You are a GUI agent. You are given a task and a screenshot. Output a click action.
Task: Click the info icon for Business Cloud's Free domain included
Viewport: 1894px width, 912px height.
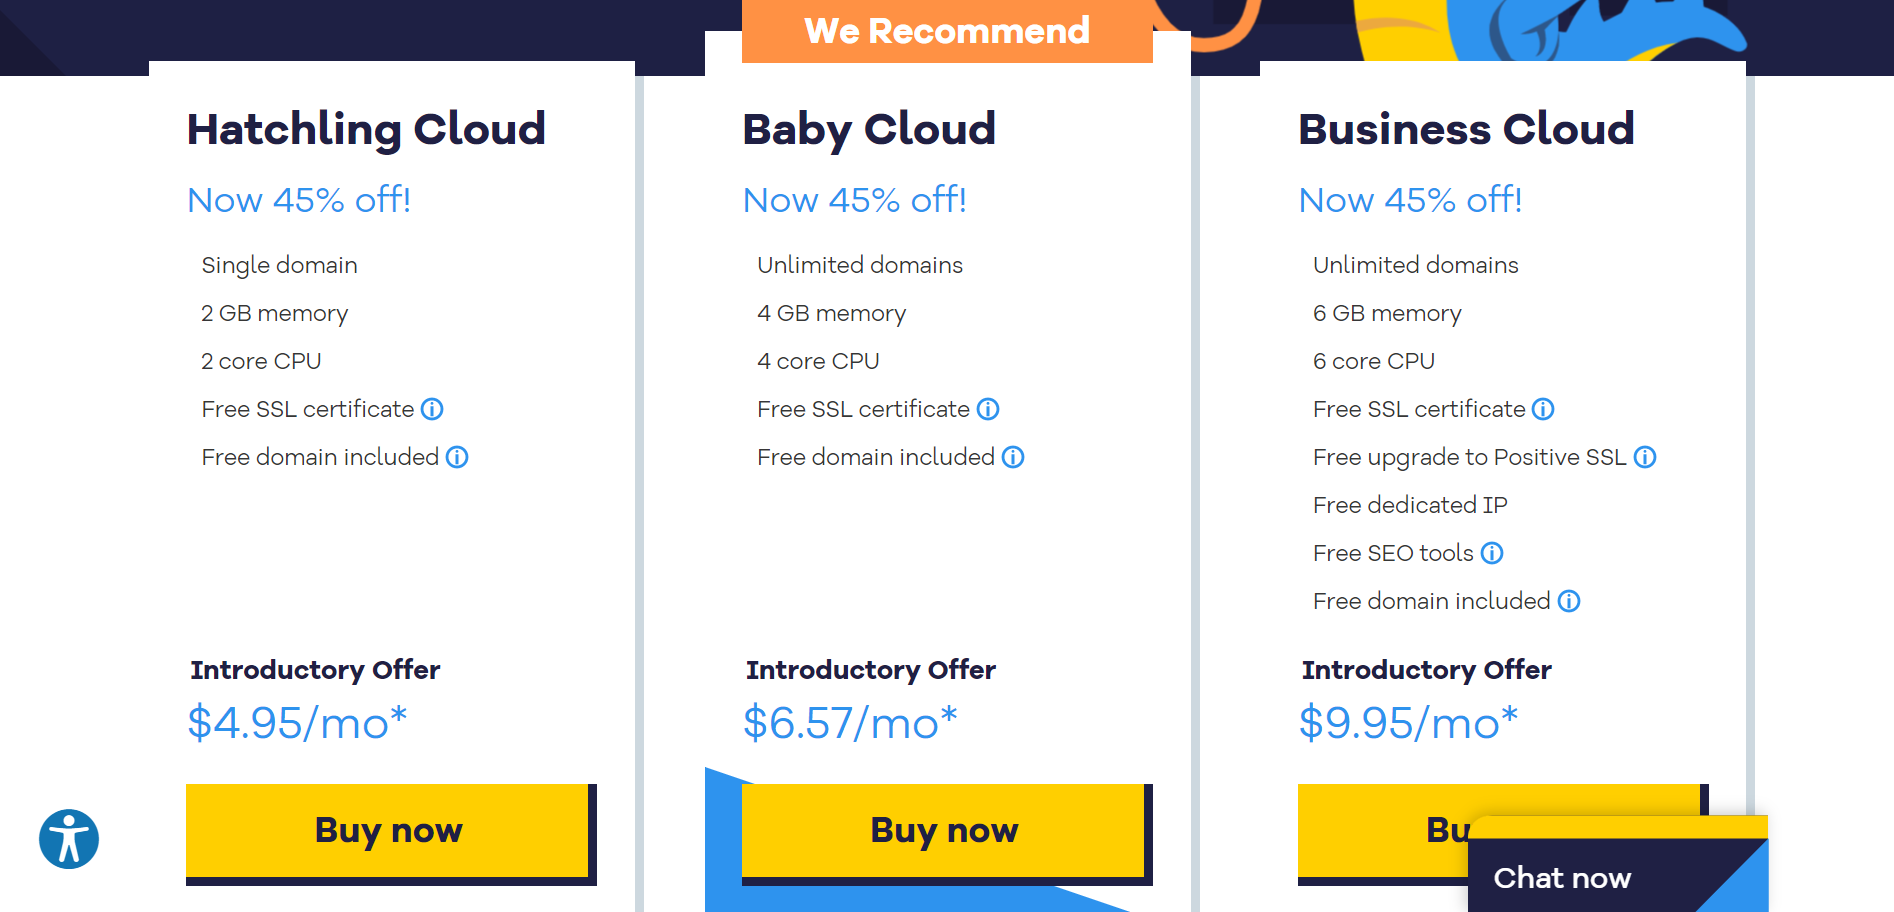click(x=1569, y=601)
